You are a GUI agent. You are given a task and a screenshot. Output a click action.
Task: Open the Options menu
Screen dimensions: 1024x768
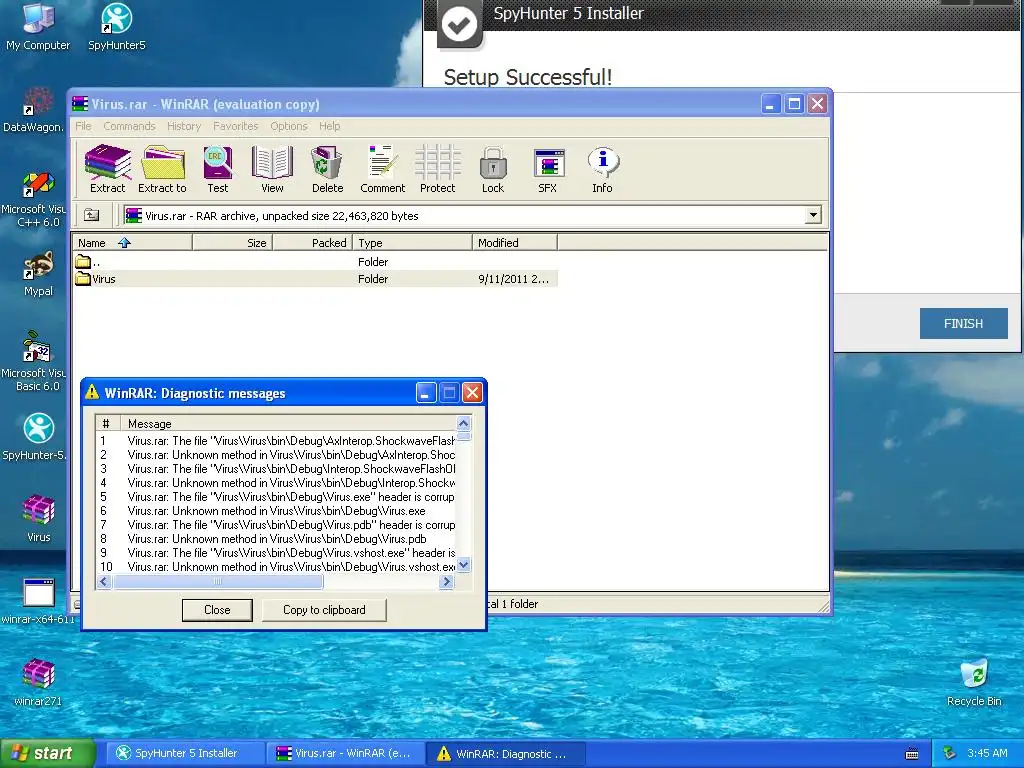[289, 126]
